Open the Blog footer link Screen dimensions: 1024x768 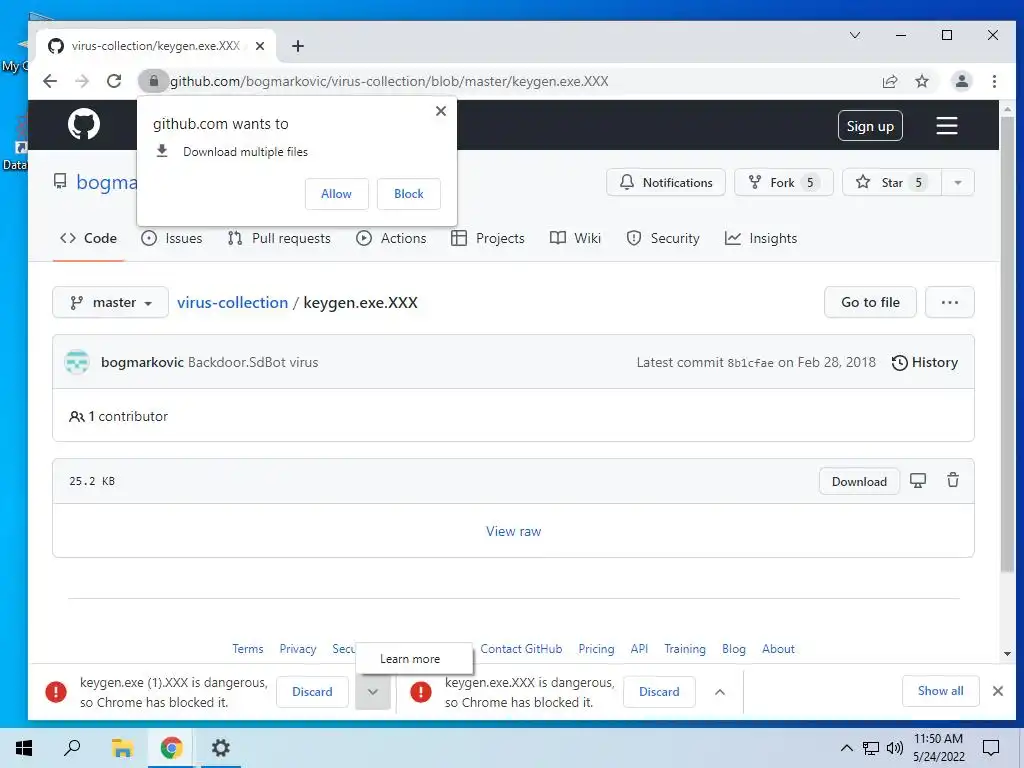pyautogui.click(x=733, y=648)
